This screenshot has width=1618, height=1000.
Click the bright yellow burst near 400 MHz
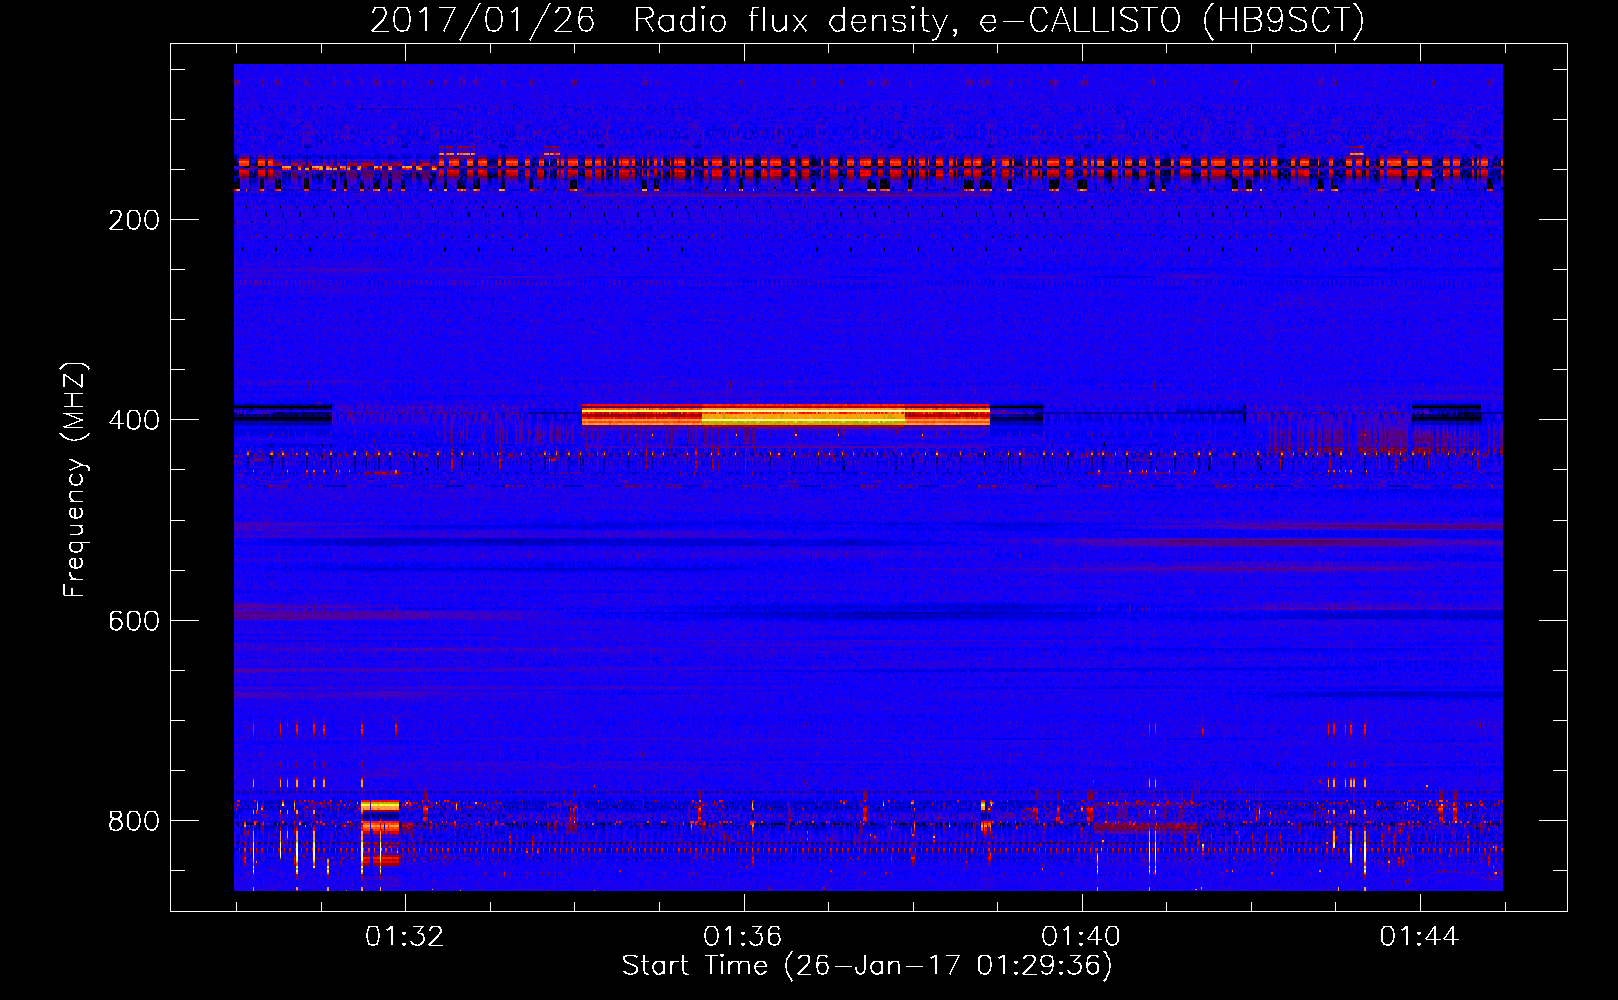[786, 415]
